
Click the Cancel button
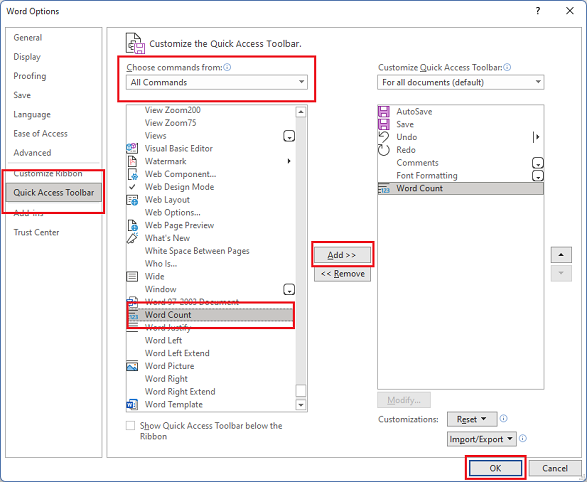[x=555, y=468]
